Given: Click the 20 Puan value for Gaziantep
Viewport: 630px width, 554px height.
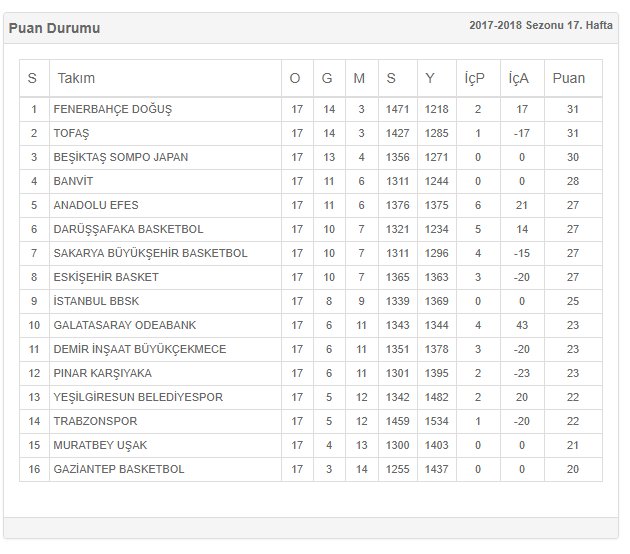Looking at the screenshot, I should coord(573,469).
